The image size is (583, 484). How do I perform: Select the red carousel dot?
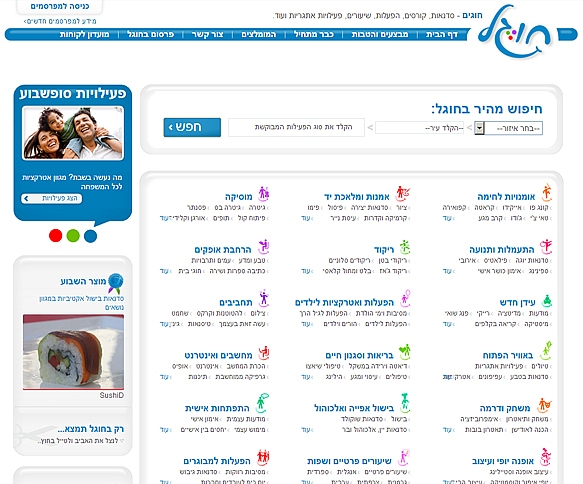[55, 236]
